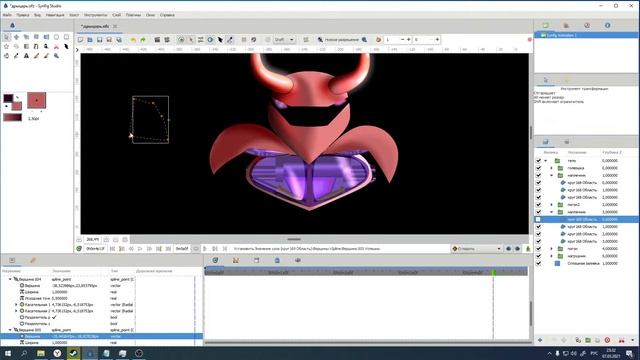This screenshot has height=360, width=640.
Task: Expand Касательная 1 parameter
Action: coord(16,305)
